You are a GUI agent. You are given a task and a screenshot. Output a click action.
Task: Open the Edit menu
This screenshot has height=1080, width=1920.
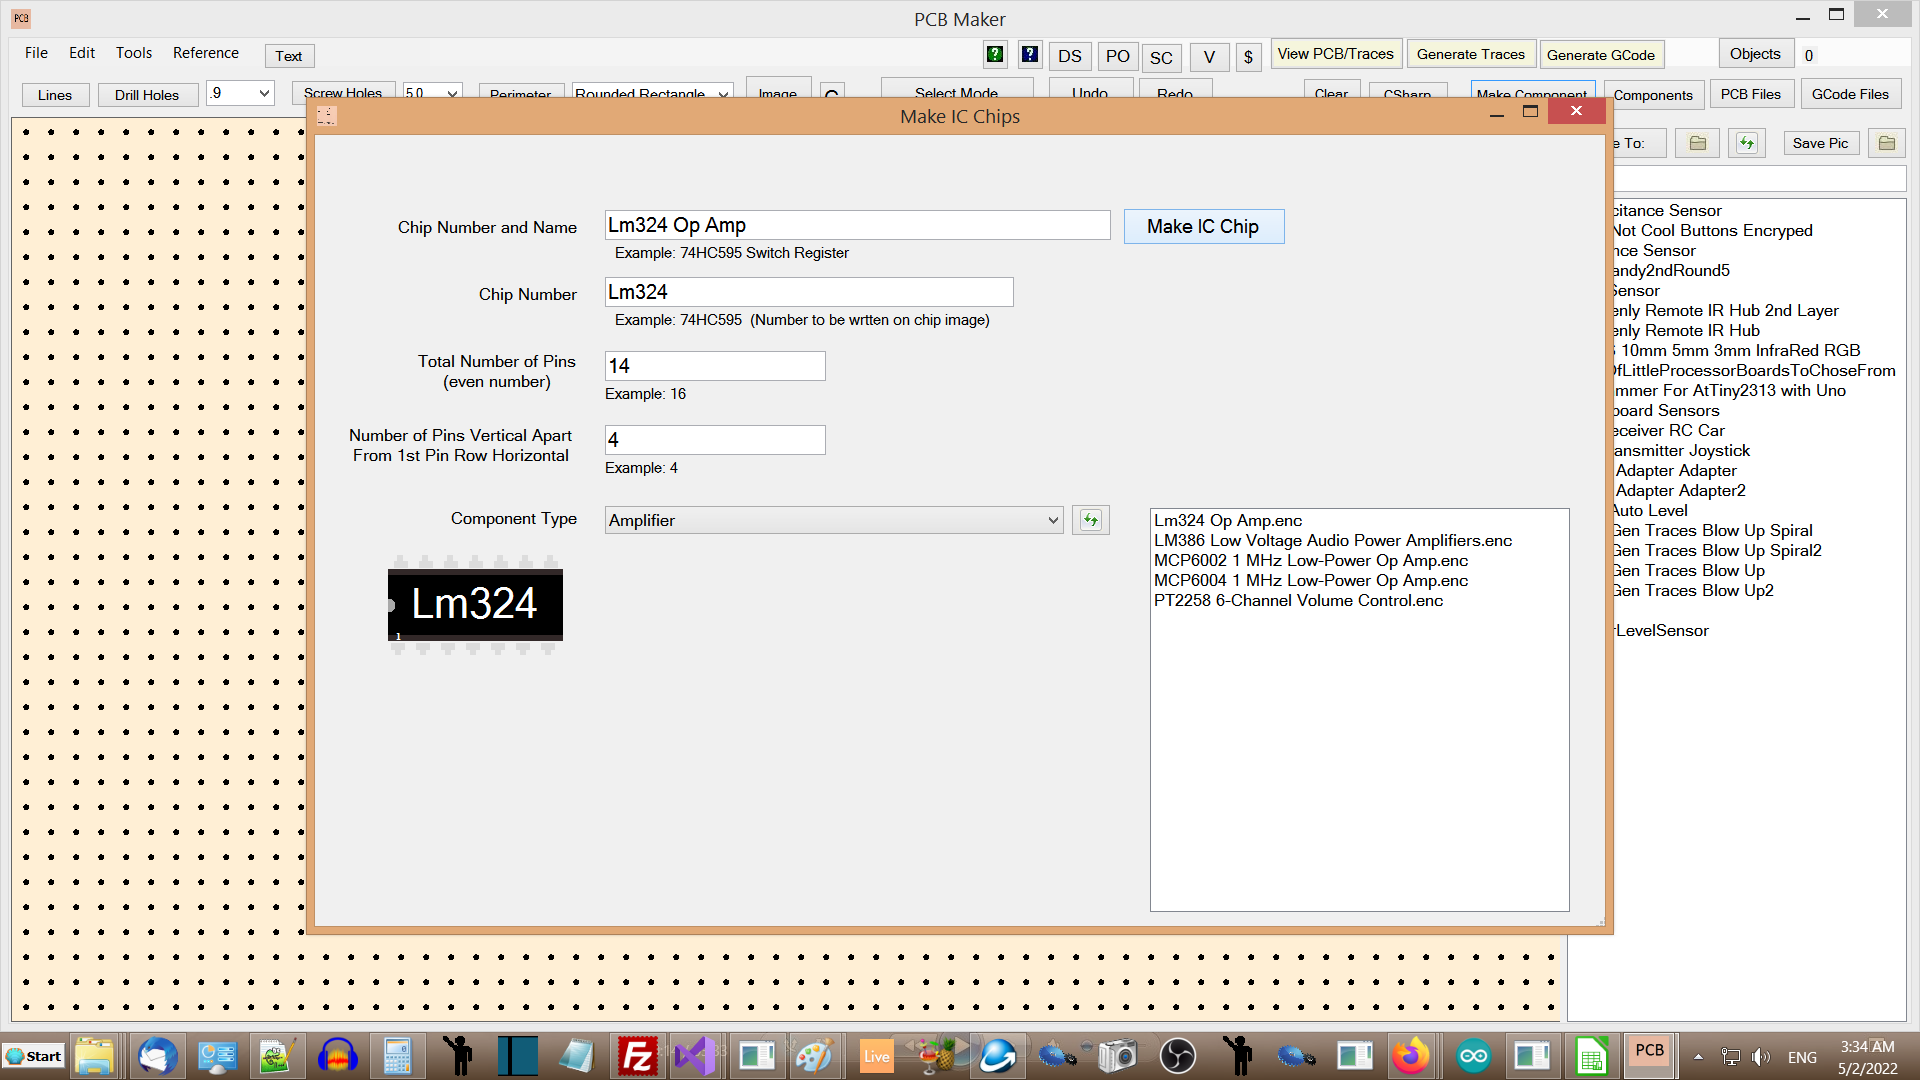[x=82, y=53]
